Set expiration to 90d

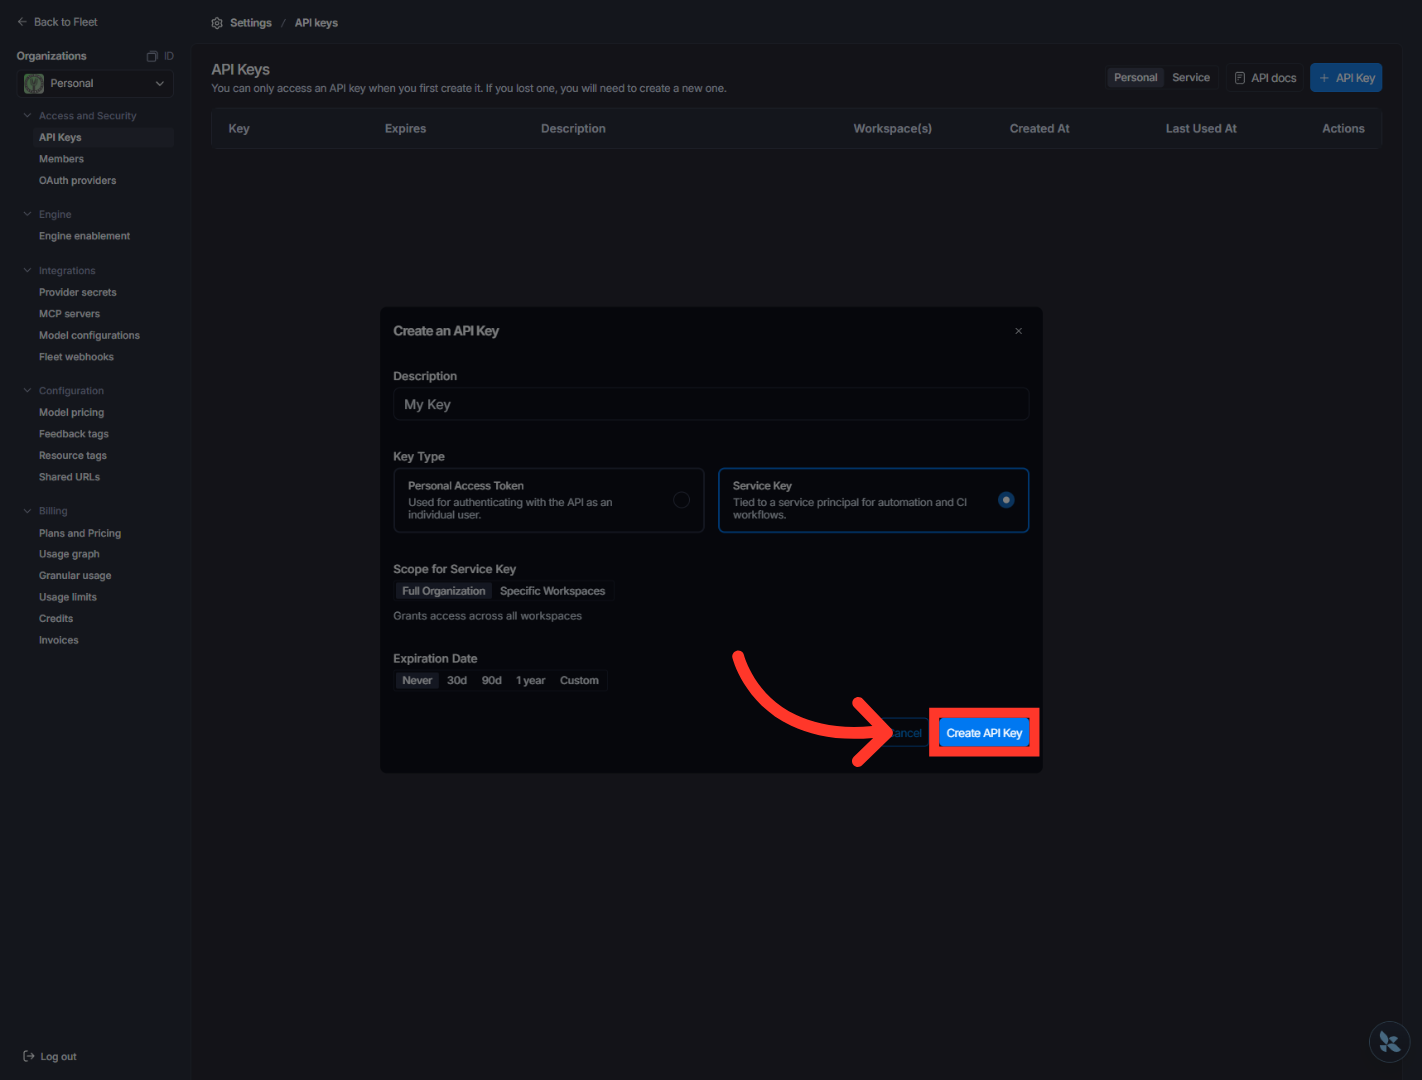tap(492, 680)
